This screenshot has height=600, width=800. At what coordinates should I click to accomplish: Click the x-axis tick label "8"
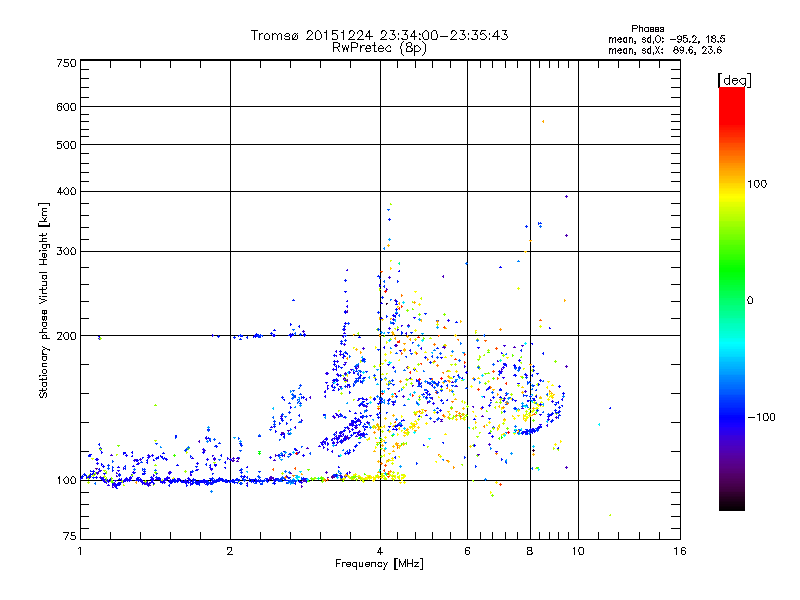click(530, 551)
